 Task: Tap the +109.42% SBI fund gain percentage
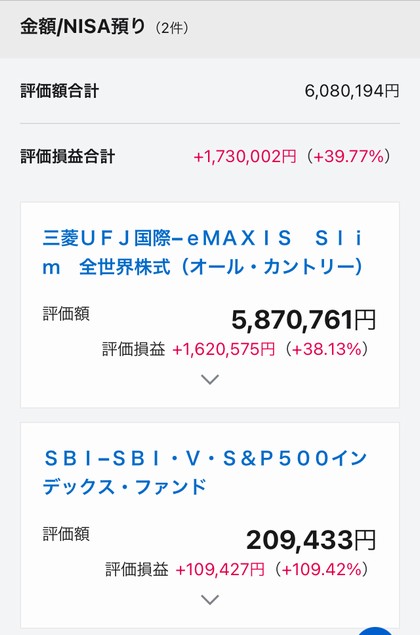tap(322, 569)
